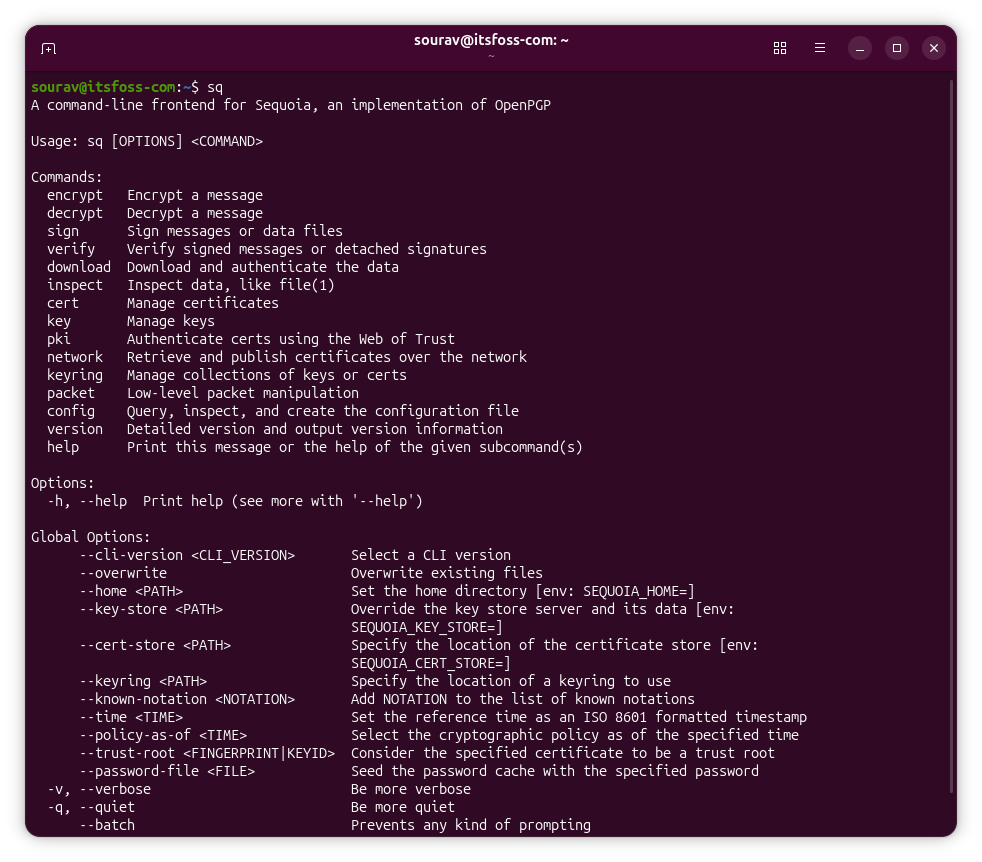Click the 'verify' command name
The width and height of the screenshot is (982, 862).
click(x=71, y=249)
